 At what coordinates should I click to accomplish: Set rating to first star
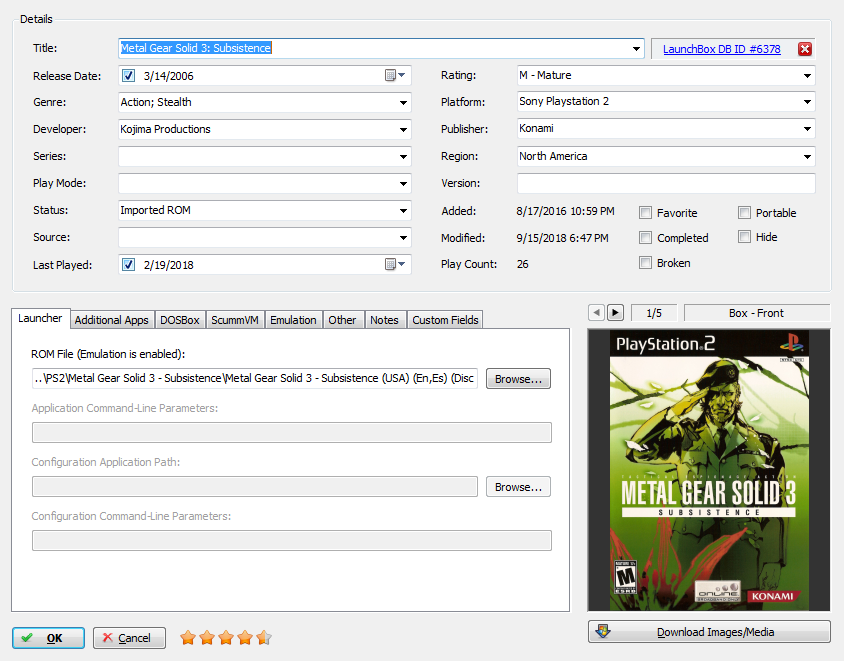point(188,638)
